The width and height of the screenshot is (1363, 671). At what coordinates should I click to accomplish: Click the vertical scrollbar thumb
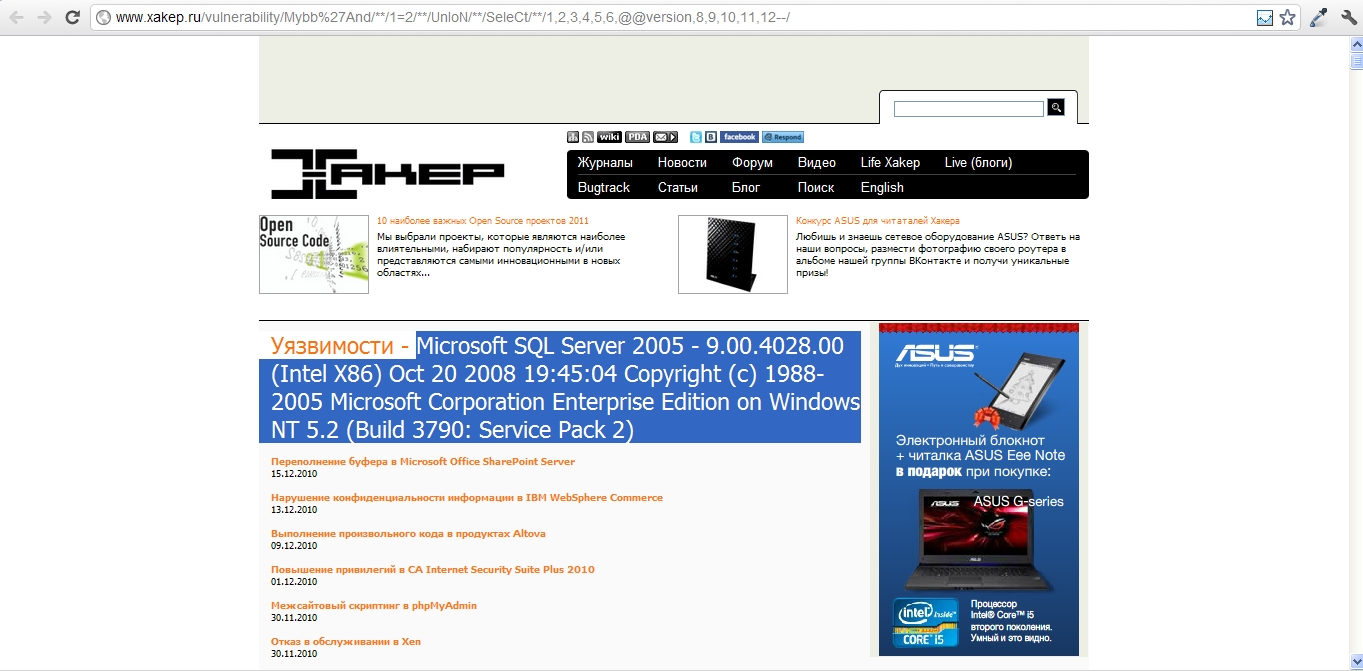(1355, 62)
